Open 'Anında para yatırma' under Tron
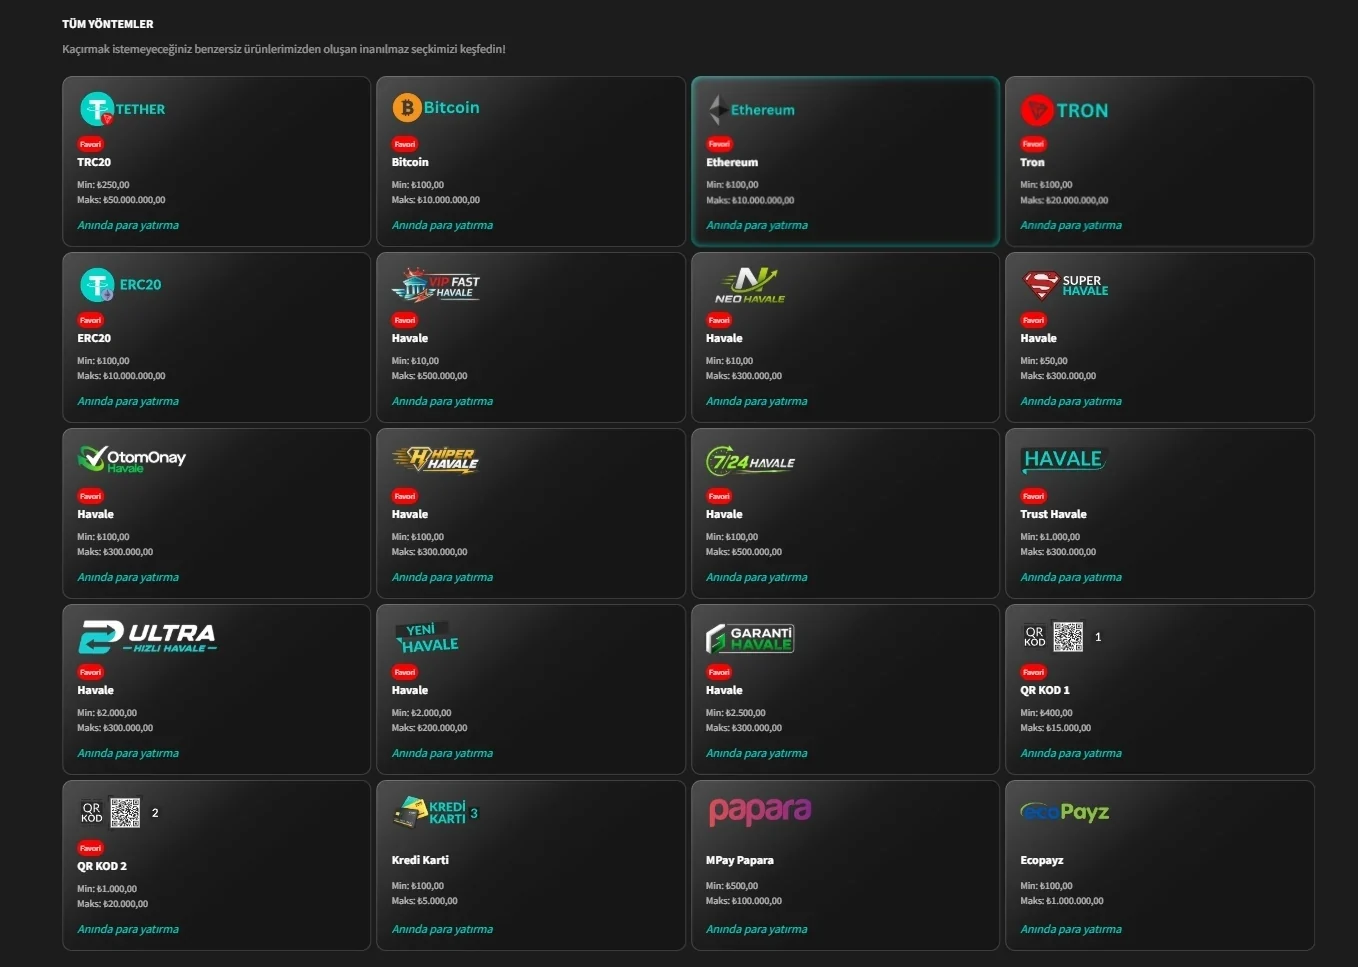 [1071, 225]
